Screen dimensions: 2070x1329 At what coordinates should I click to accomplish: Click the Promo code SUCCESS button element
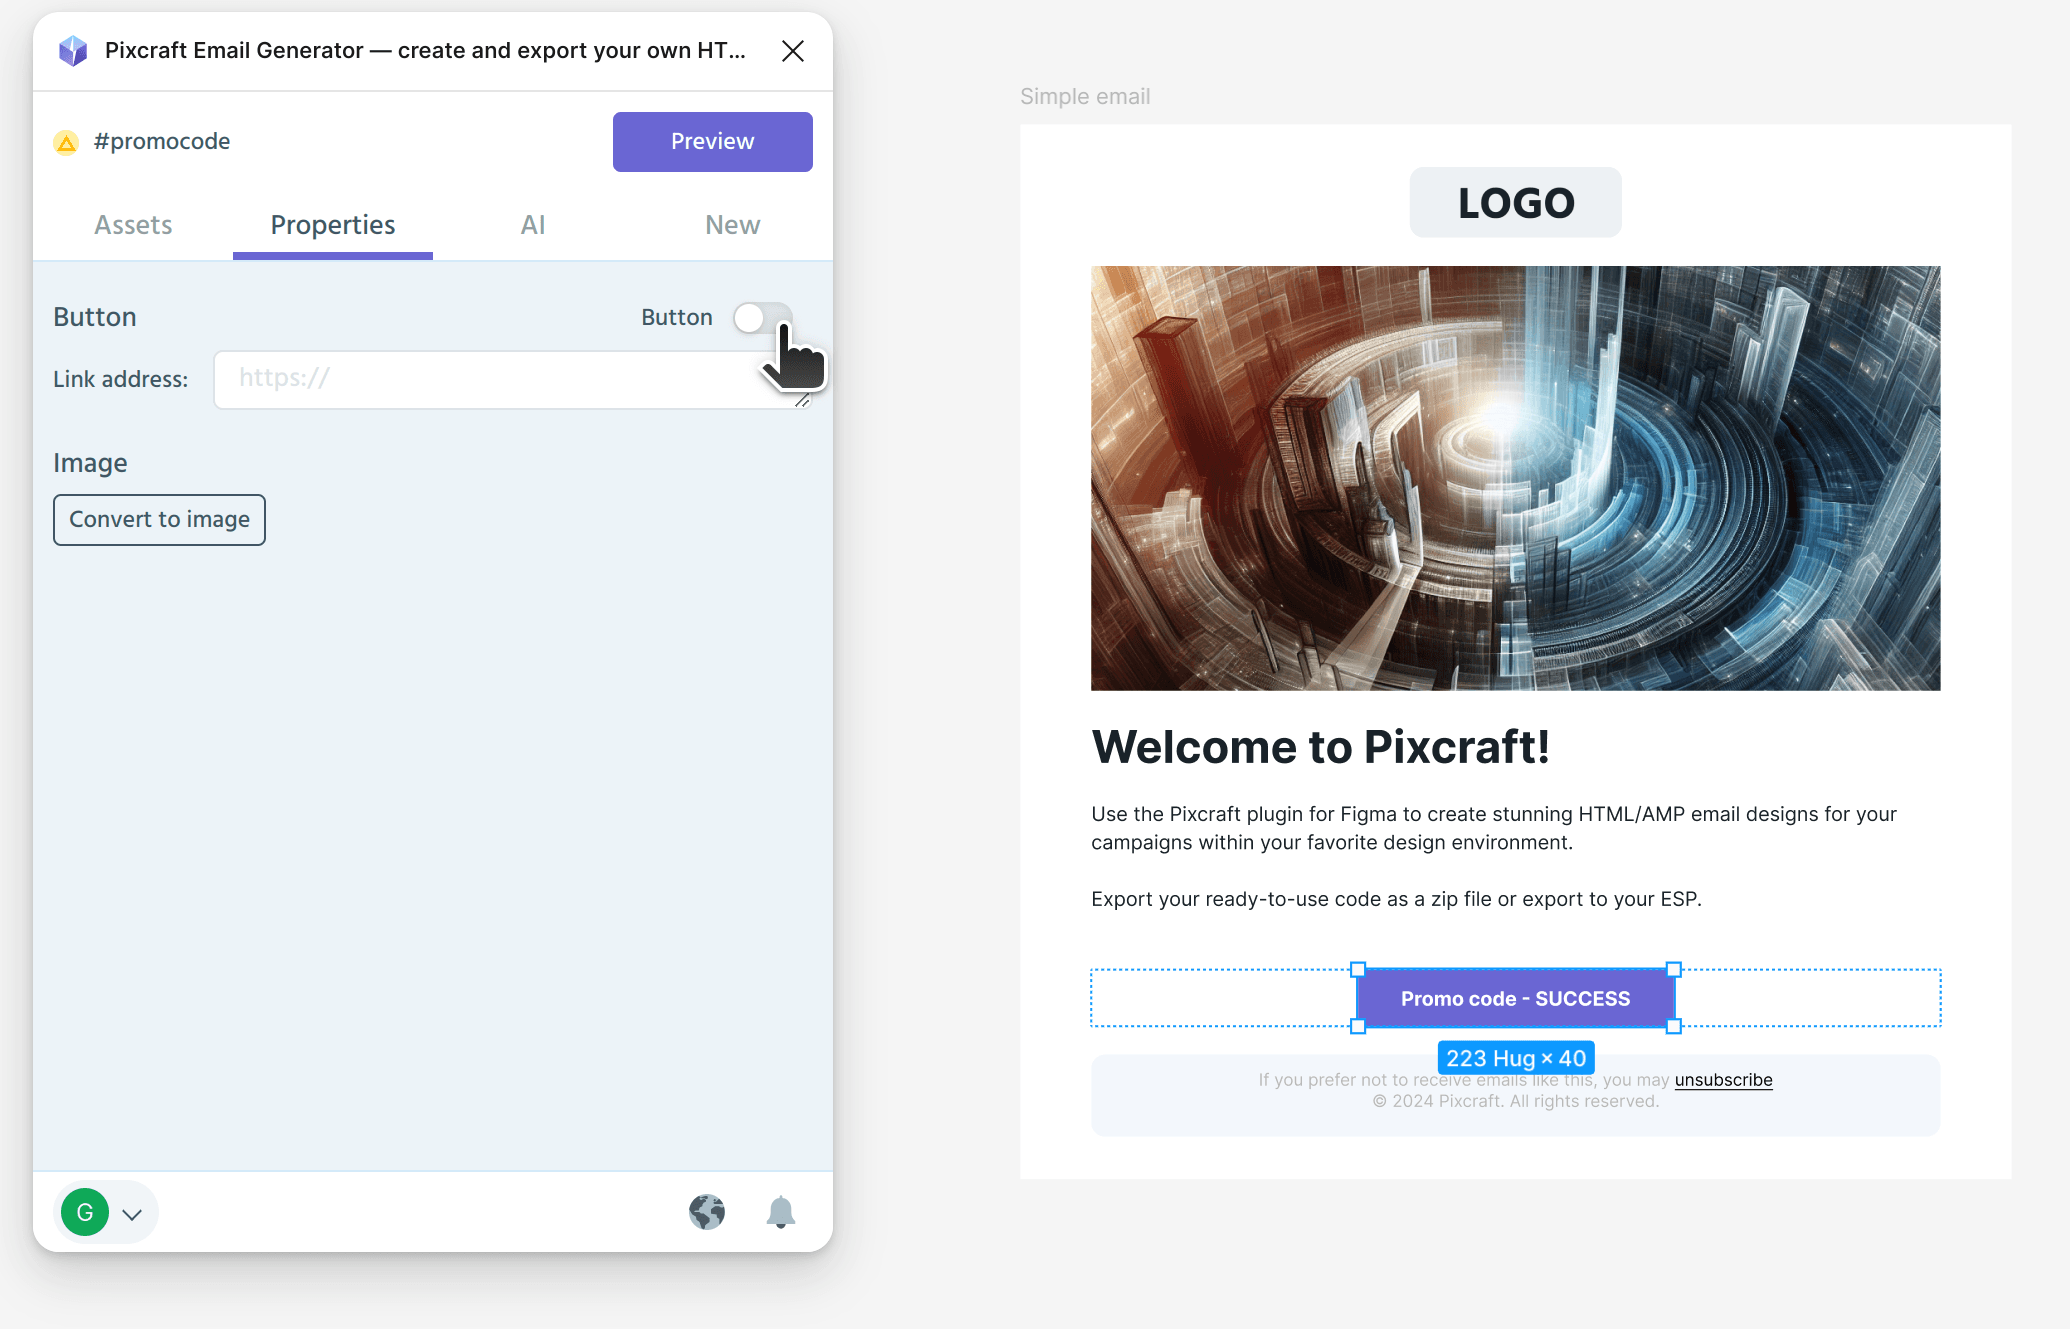pos(1515,997)
